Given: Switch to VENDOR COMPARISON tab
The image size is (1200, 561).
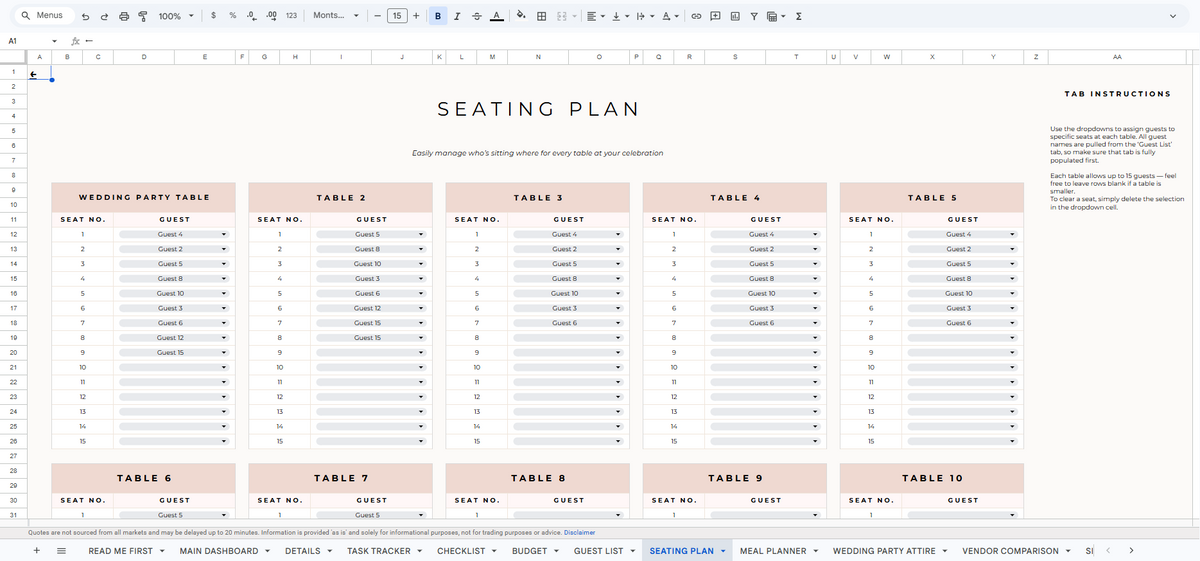Looking at the screenshot, I should 1010,551.
